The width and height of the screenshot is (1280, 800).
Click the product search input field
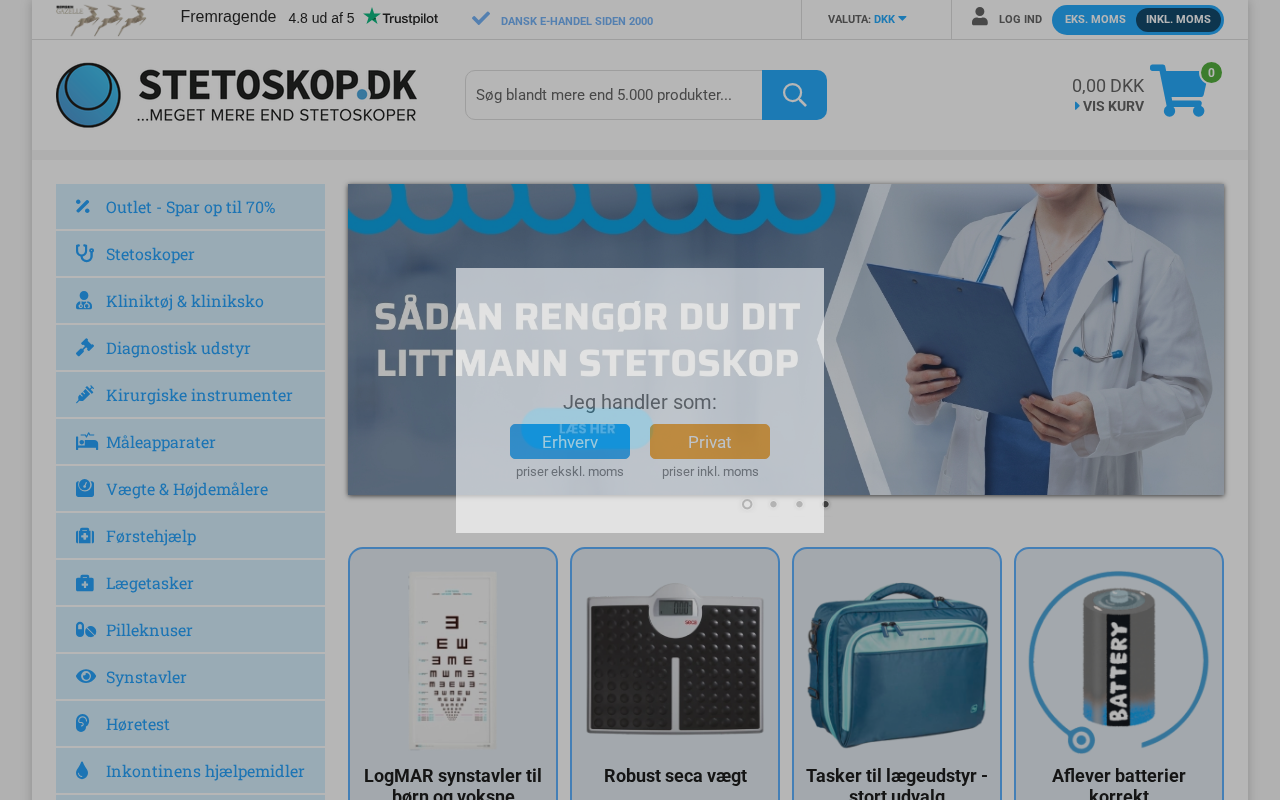pyautogui.click(x=614, y=95)
